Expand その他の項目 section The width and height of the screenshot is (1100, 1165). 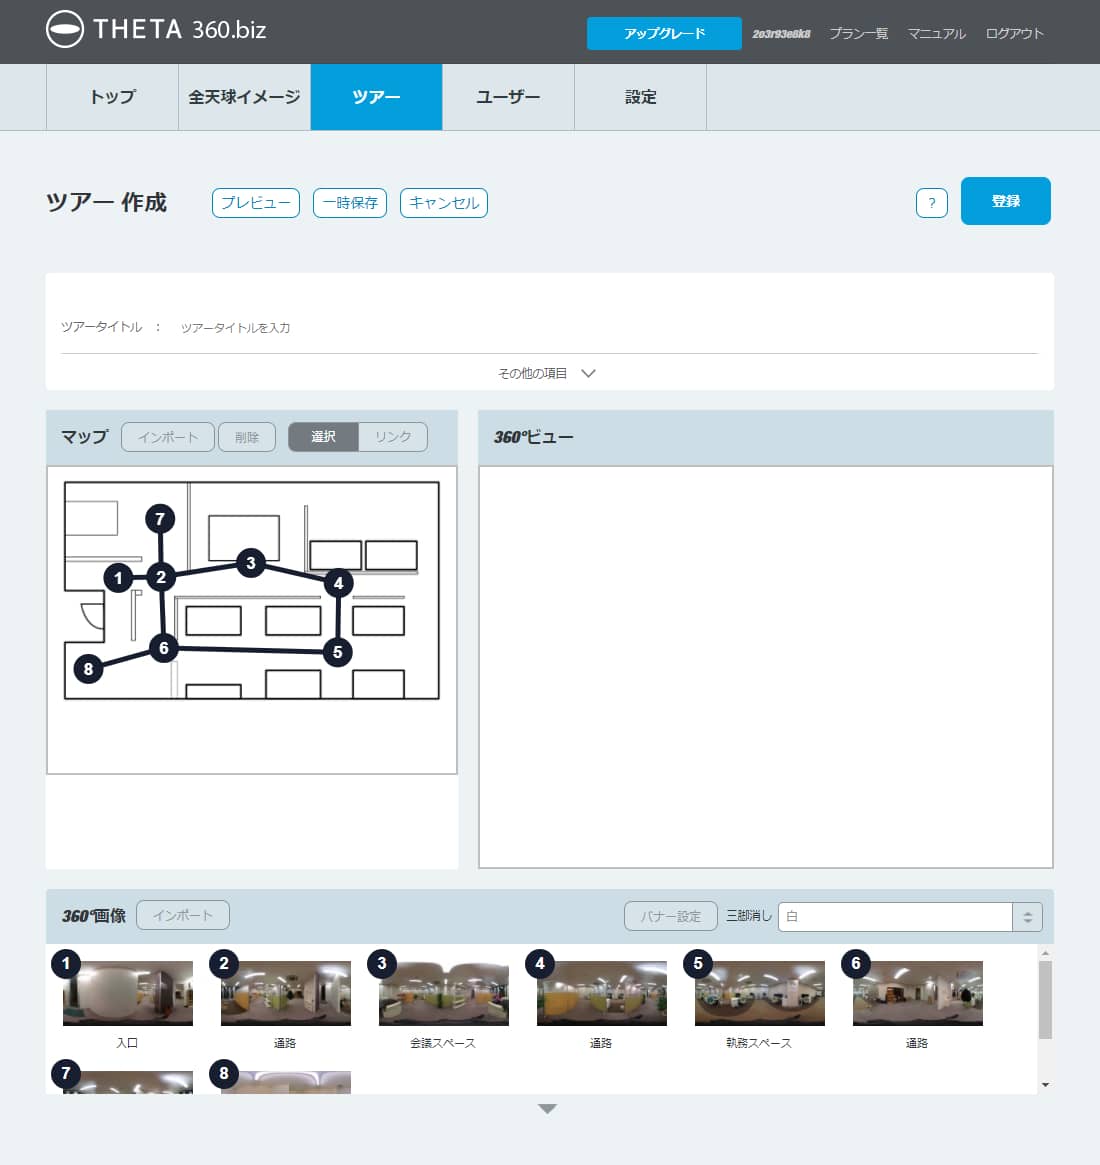click(547, 373)
